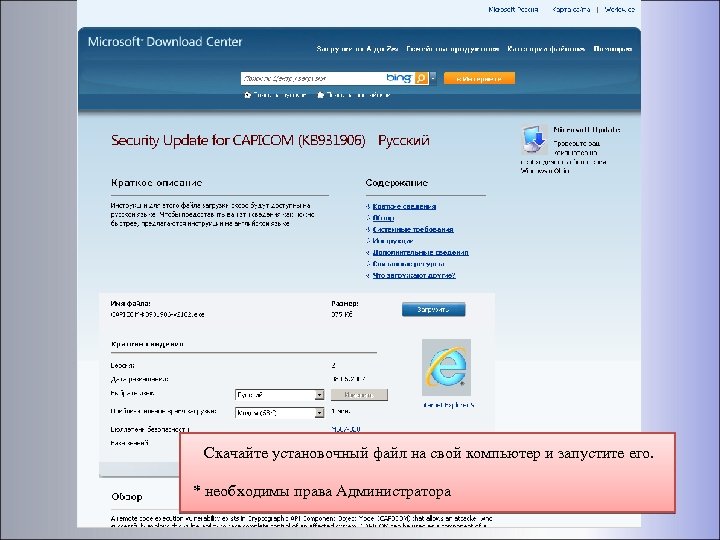Jump to Краткие сведения section link
Screen dimensions: 720x540
pyautogui.click(x=404, y=207)
